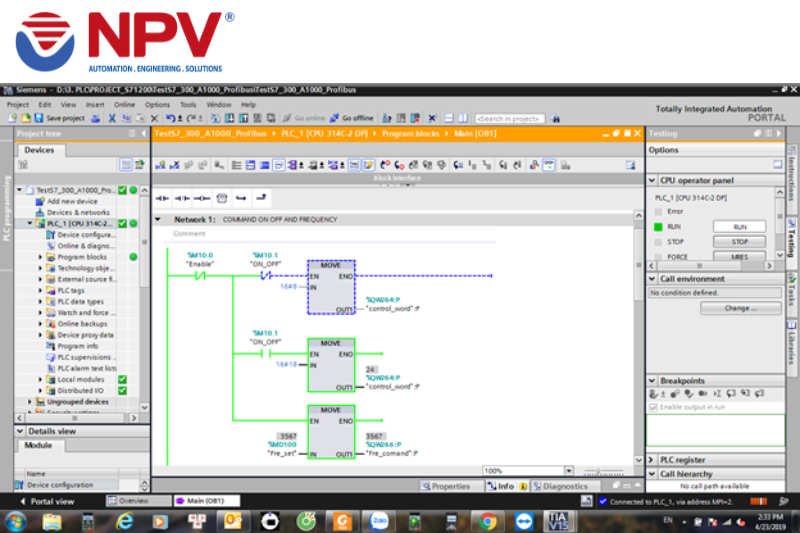
Task: Open the Online menu
Action: (x=124, y=104)
